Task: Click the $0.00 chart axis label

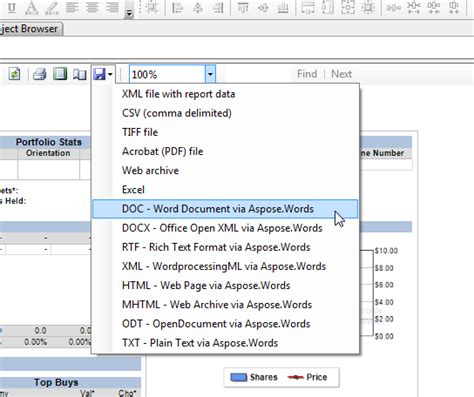Action: point(384,336)
